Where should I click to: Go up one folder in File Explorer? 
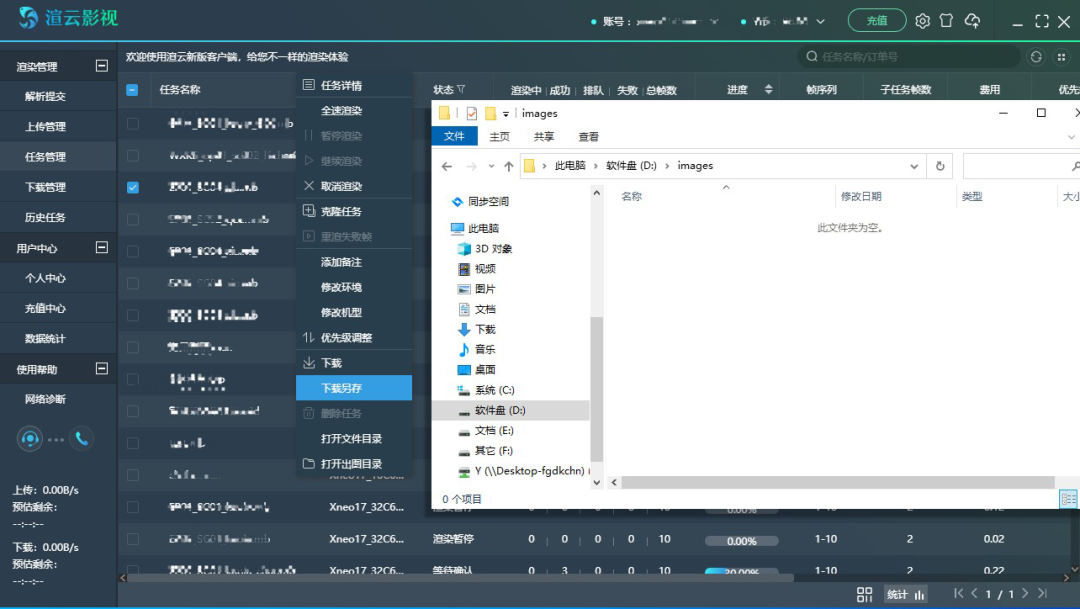point(508,166)
